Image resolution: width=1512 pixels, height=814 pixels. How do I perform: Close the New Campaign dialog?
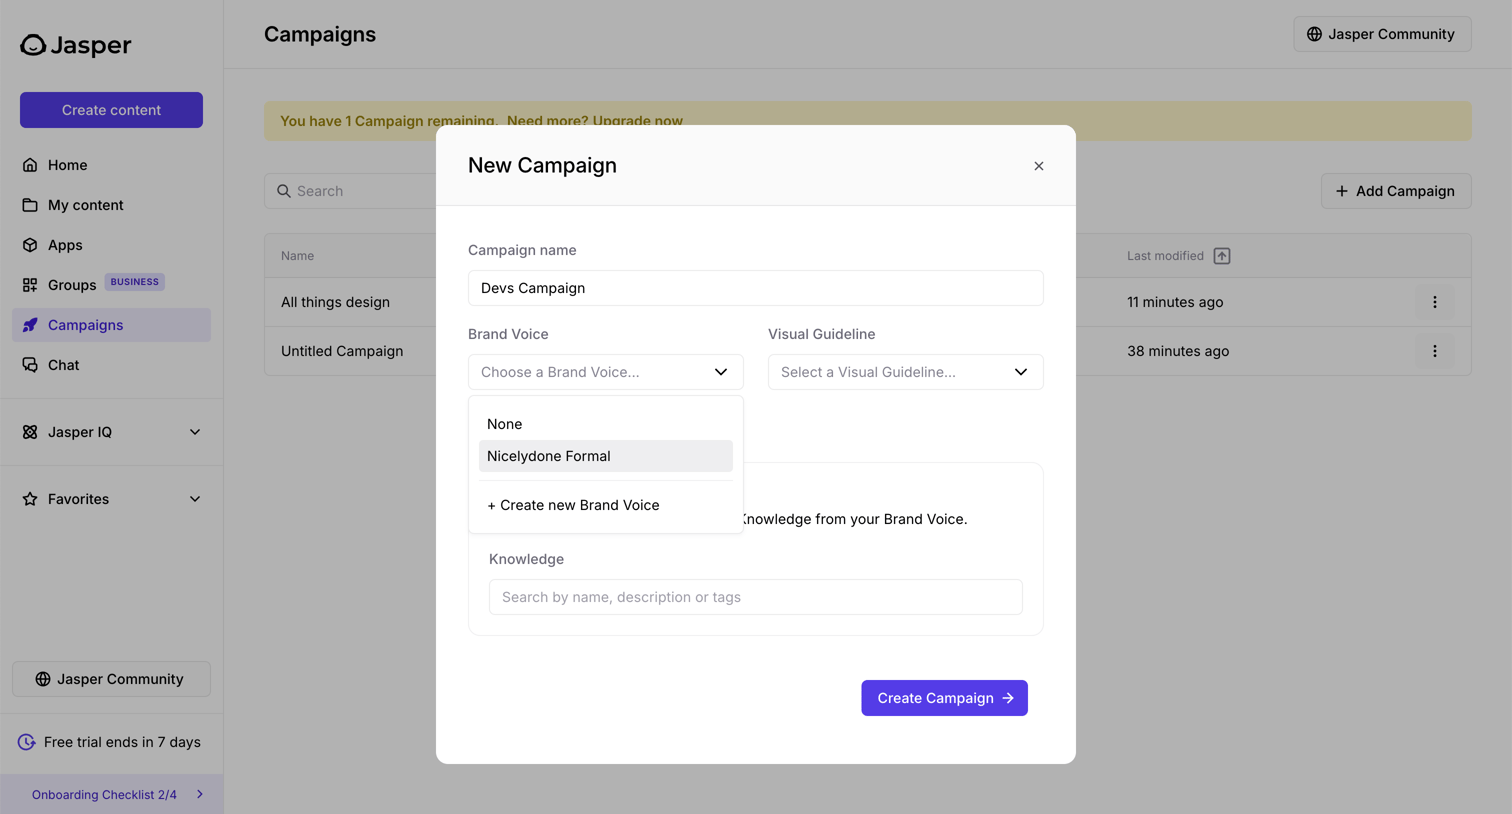[1039, 166]
